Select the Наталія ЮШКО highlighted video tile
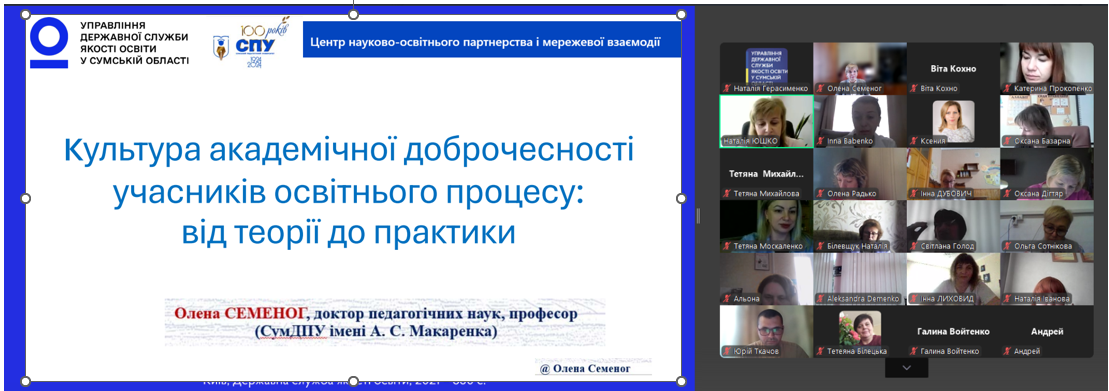 point(765,121)
